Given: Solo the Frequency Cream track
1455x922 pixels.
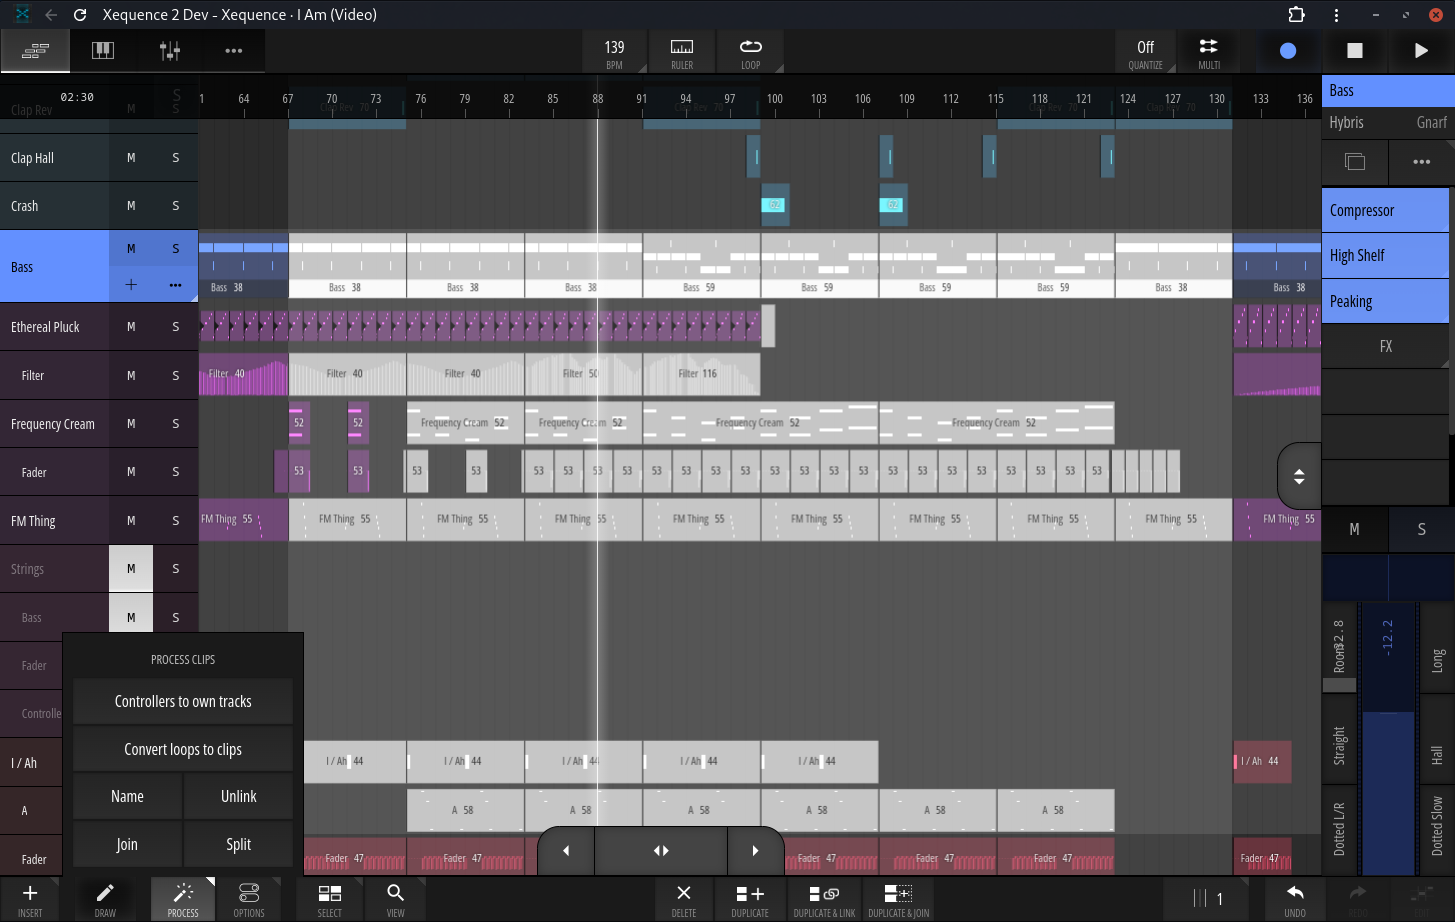Looking at the screenshot, I should pyautogui.click(x=176, y=424).
